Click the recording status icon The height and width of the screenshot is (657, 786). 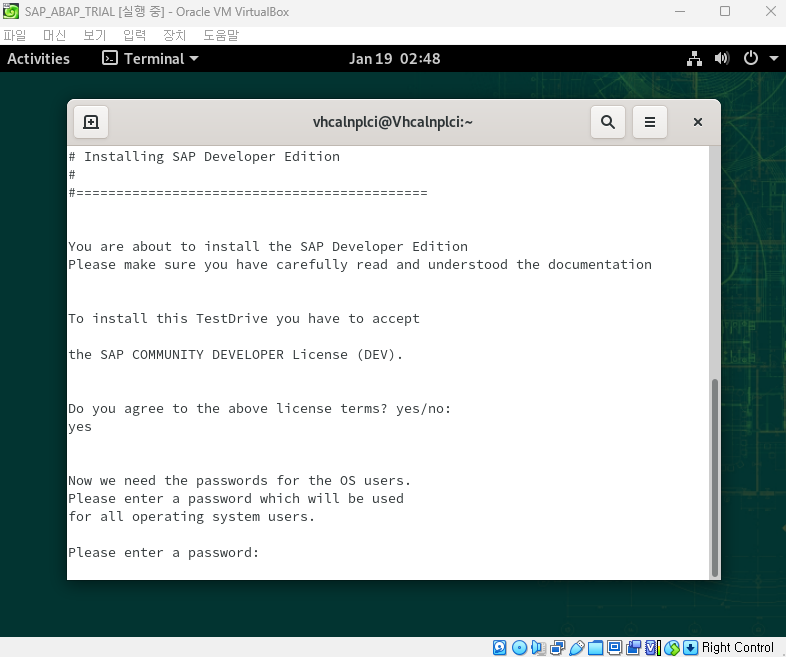click(634, 647)
